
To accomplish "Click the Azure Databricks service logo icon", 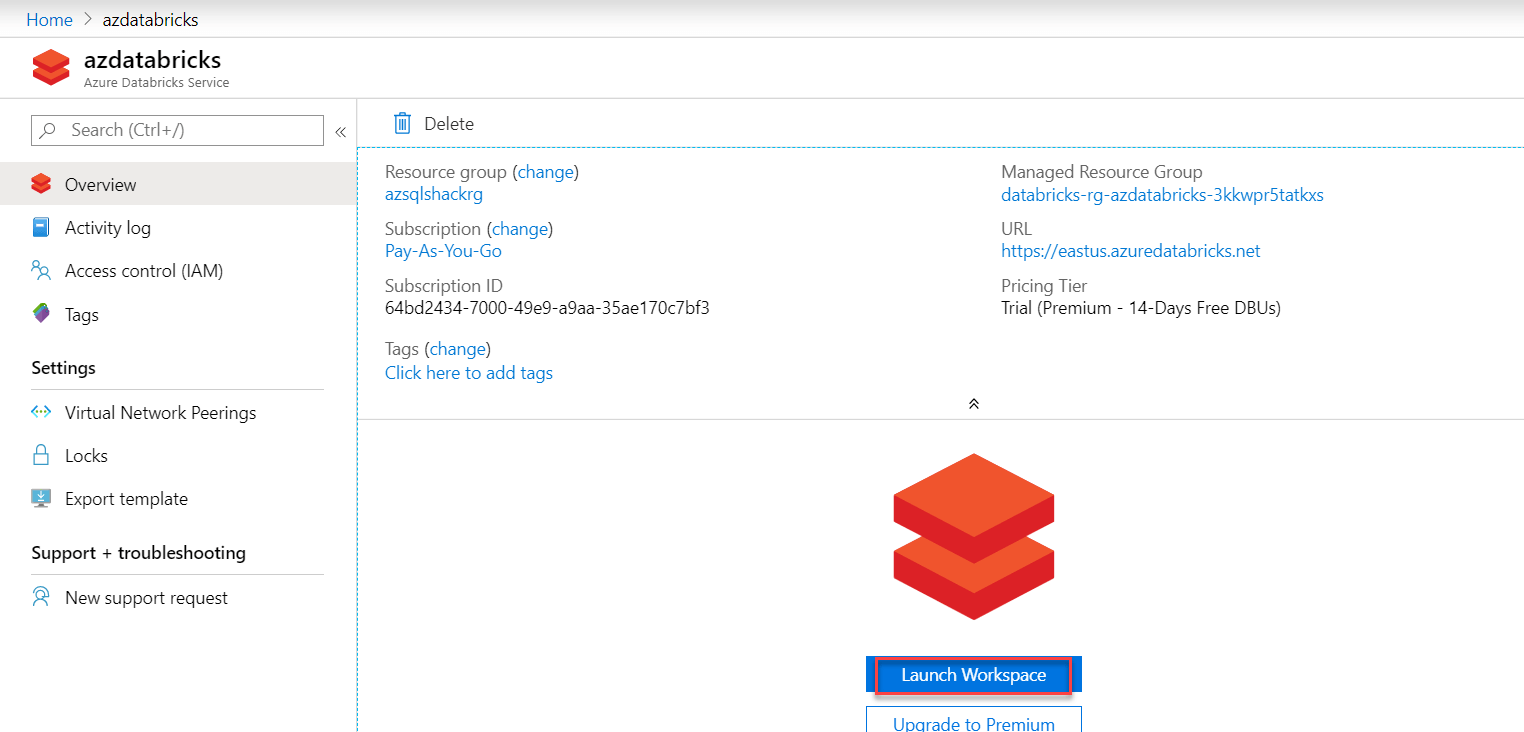I will coord(51,67).
